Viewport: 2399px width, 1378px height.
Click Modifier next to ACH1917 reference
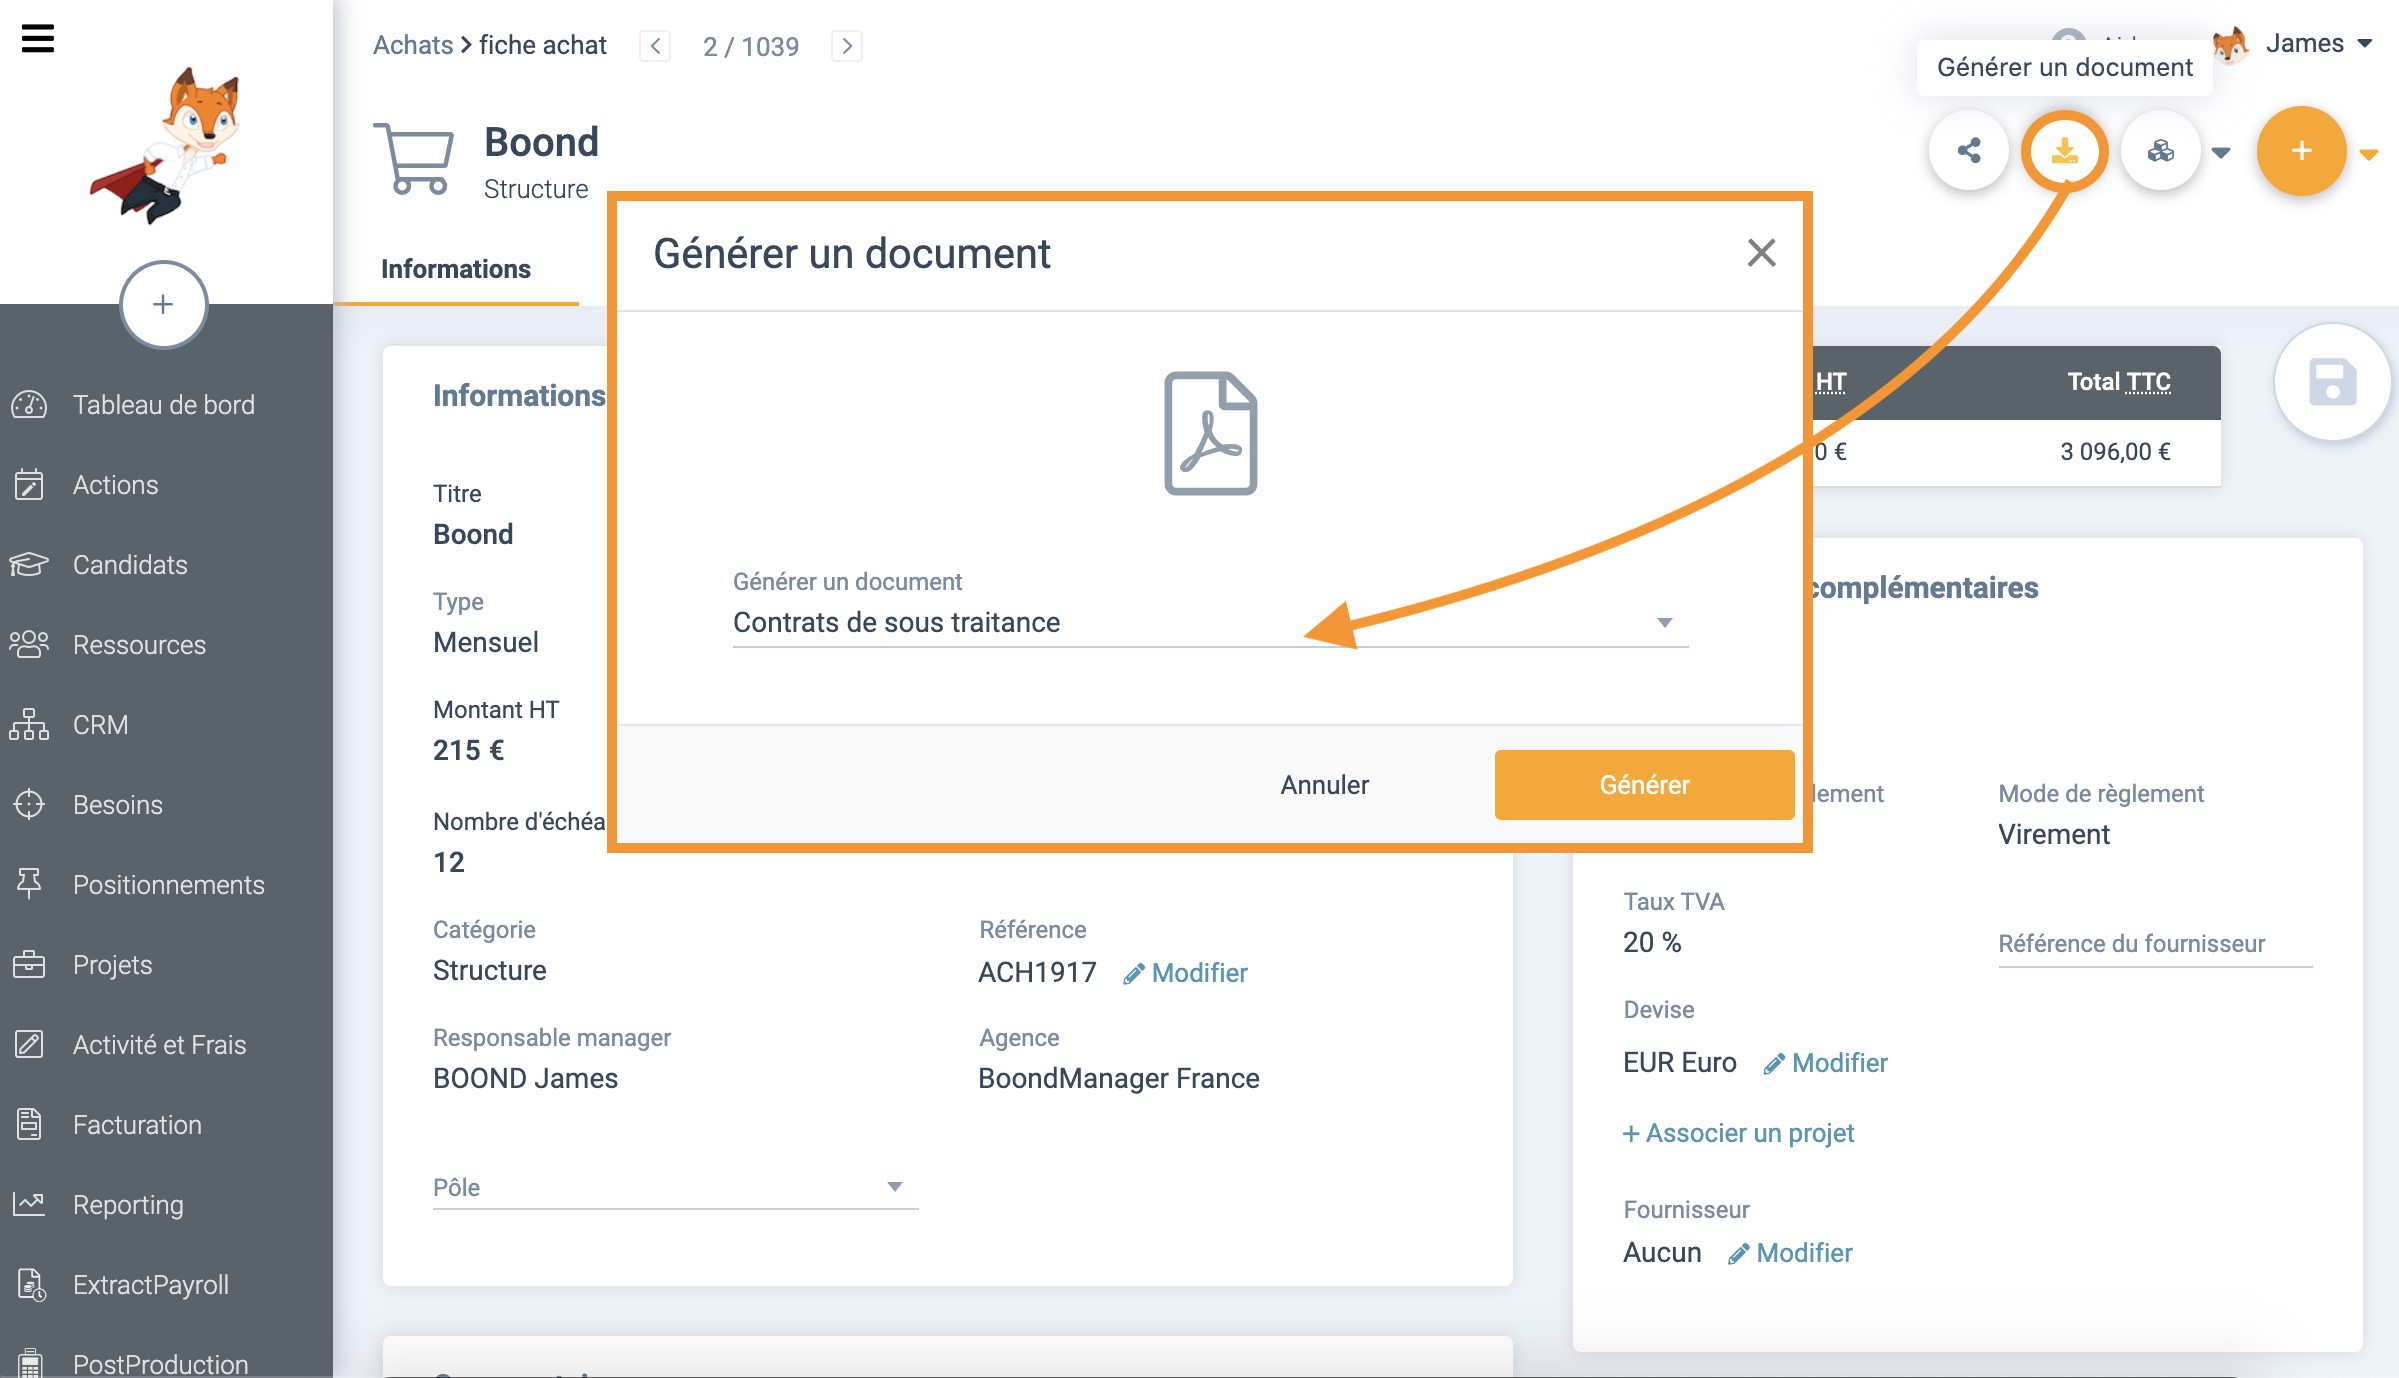[x=1186, y=973]
